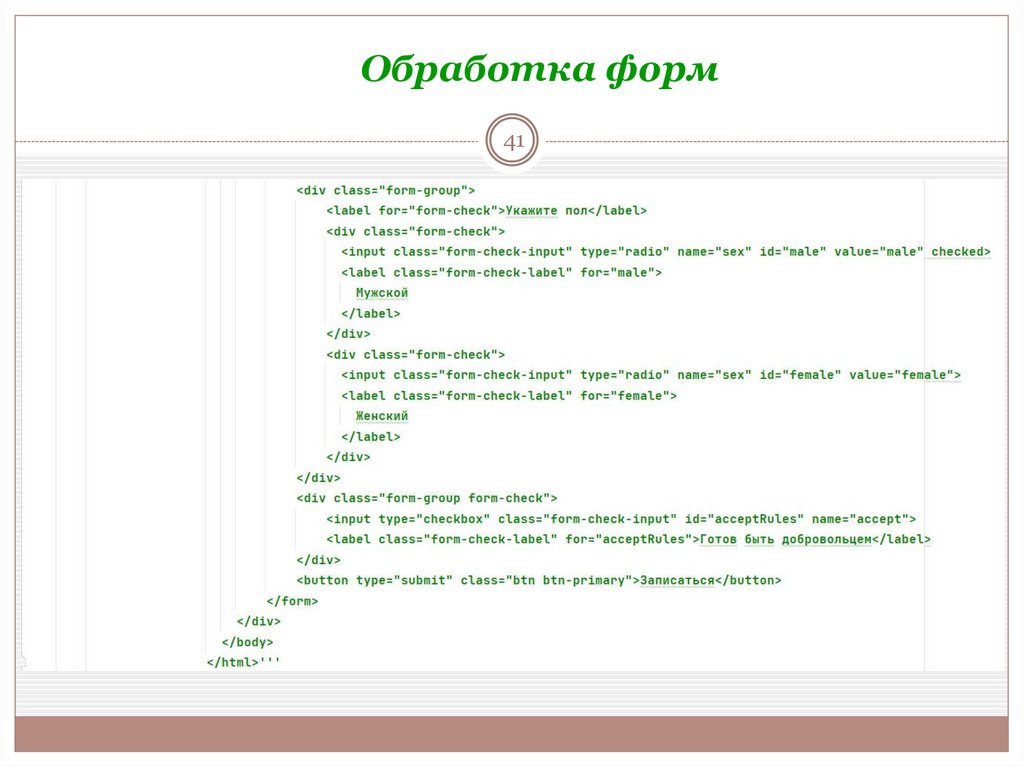Screen dimensions: 1024x767
Task: Click the closing </html>''' line
Action: 244,662
